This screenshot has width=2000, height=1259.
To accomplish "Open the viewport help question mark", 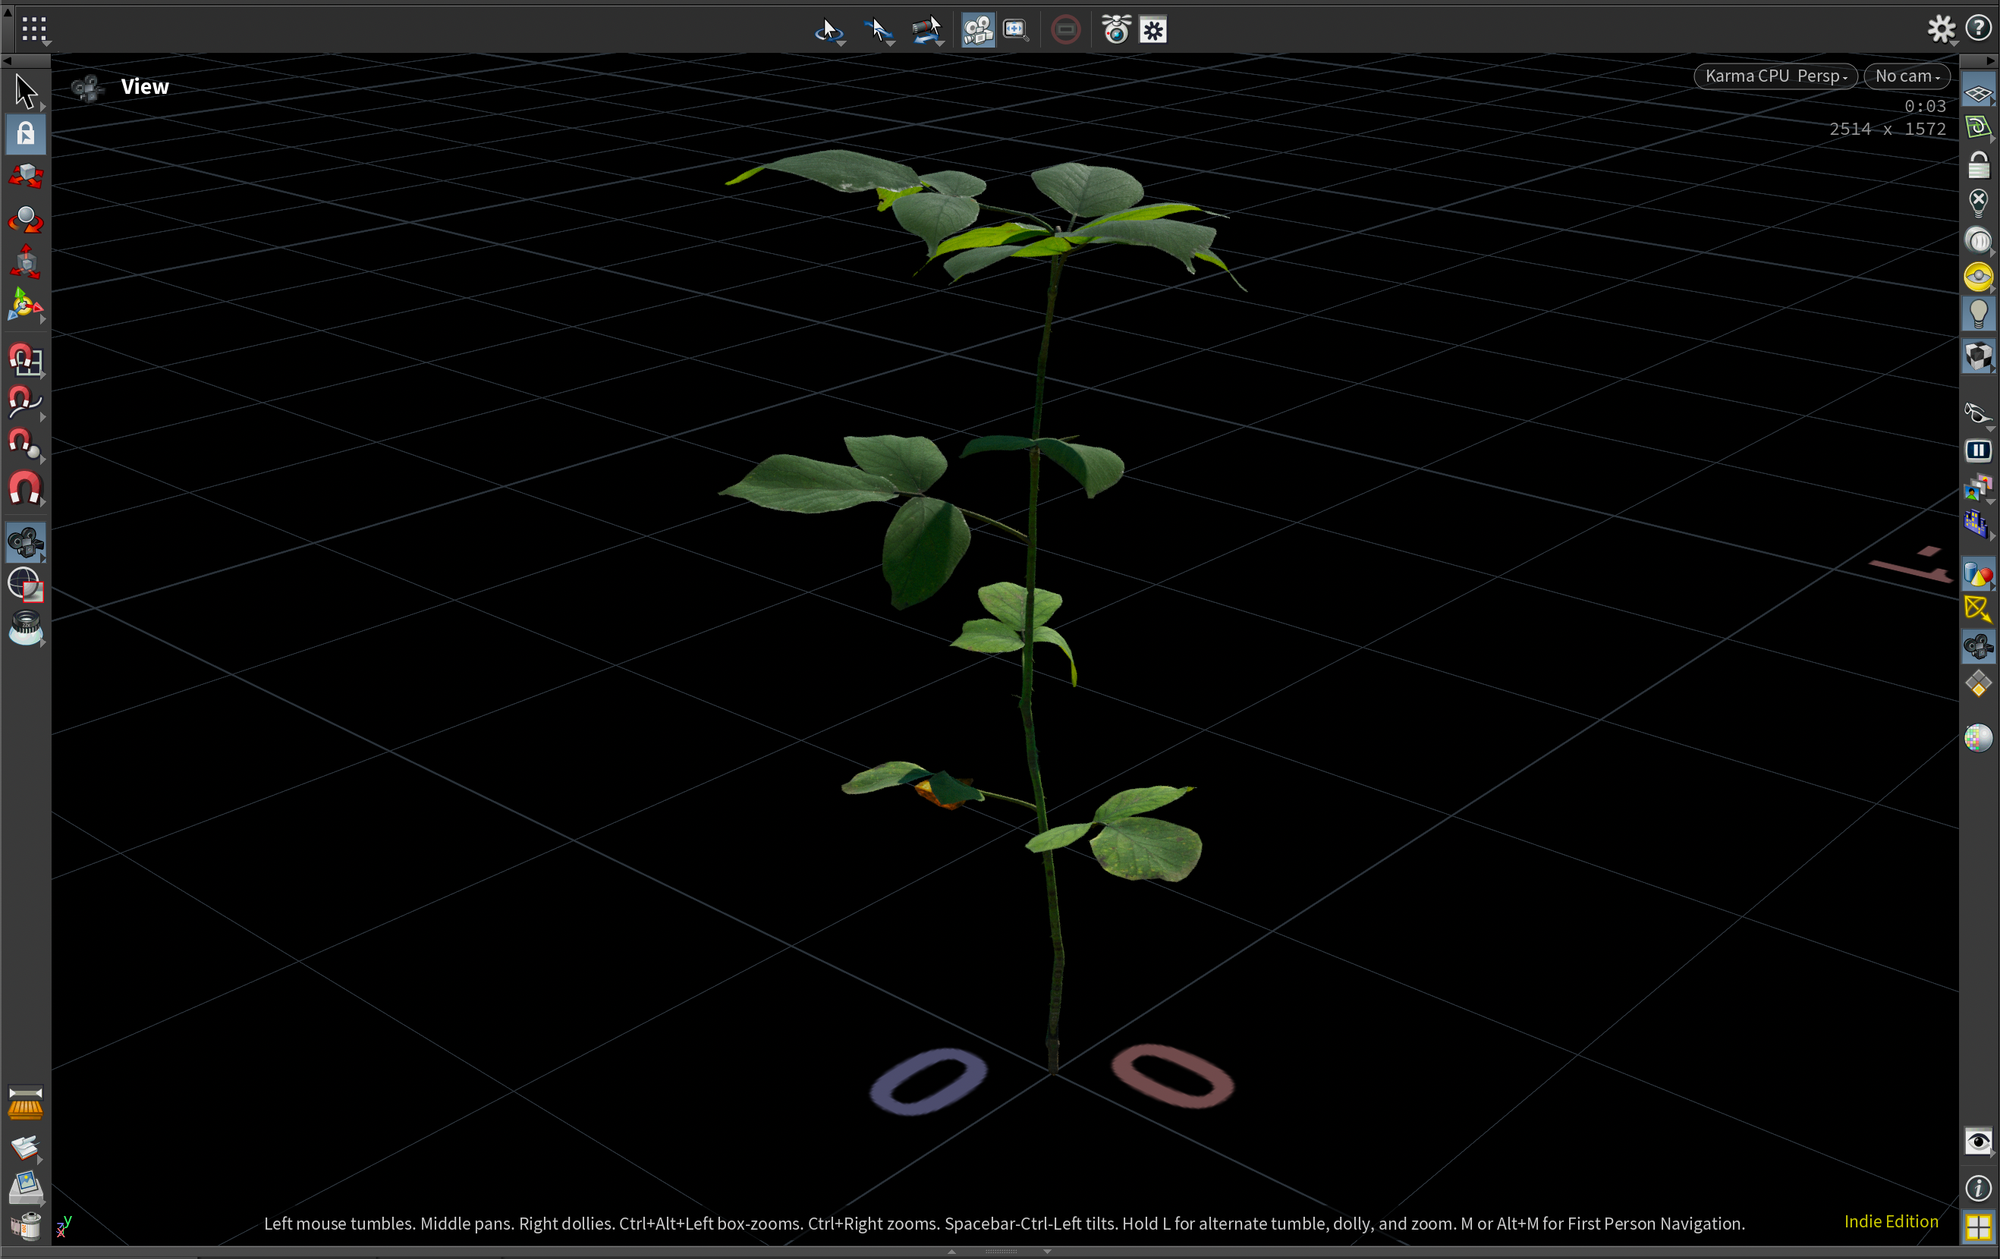I will (x=1978, y=29).
